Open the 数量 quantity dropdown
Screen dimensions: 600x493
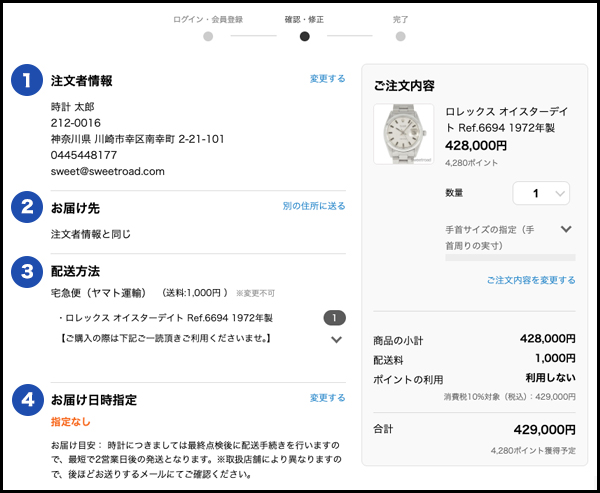coord(541,193)
